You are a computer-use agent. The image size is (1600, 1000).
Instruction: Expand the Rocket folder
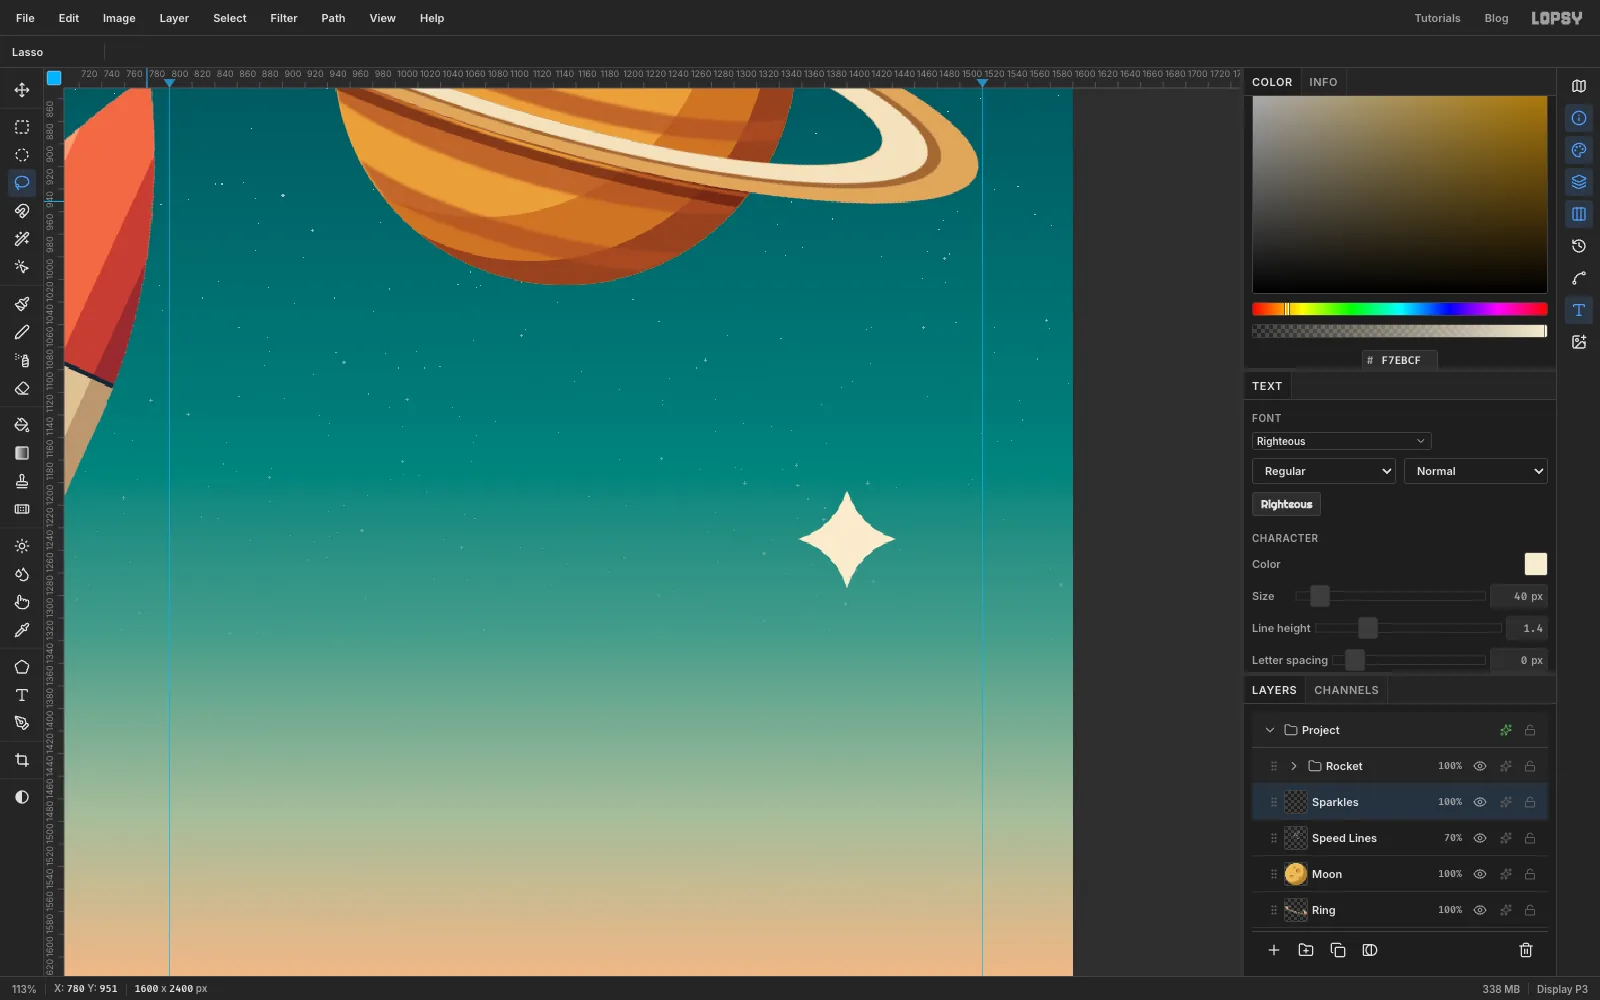coord(1293,766)
